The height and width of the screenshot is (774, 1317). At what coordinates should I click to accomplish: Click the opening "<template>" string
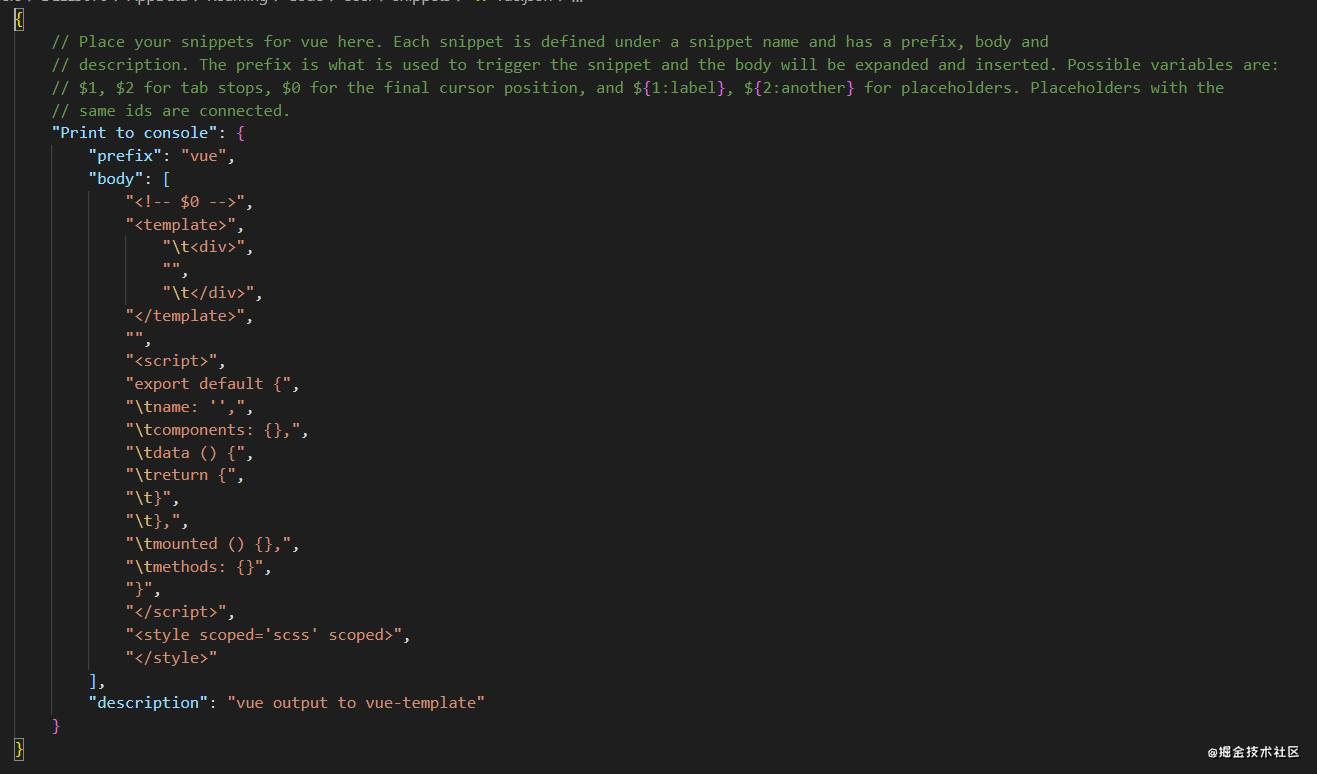pyautogui.click(x=185, y=224)
